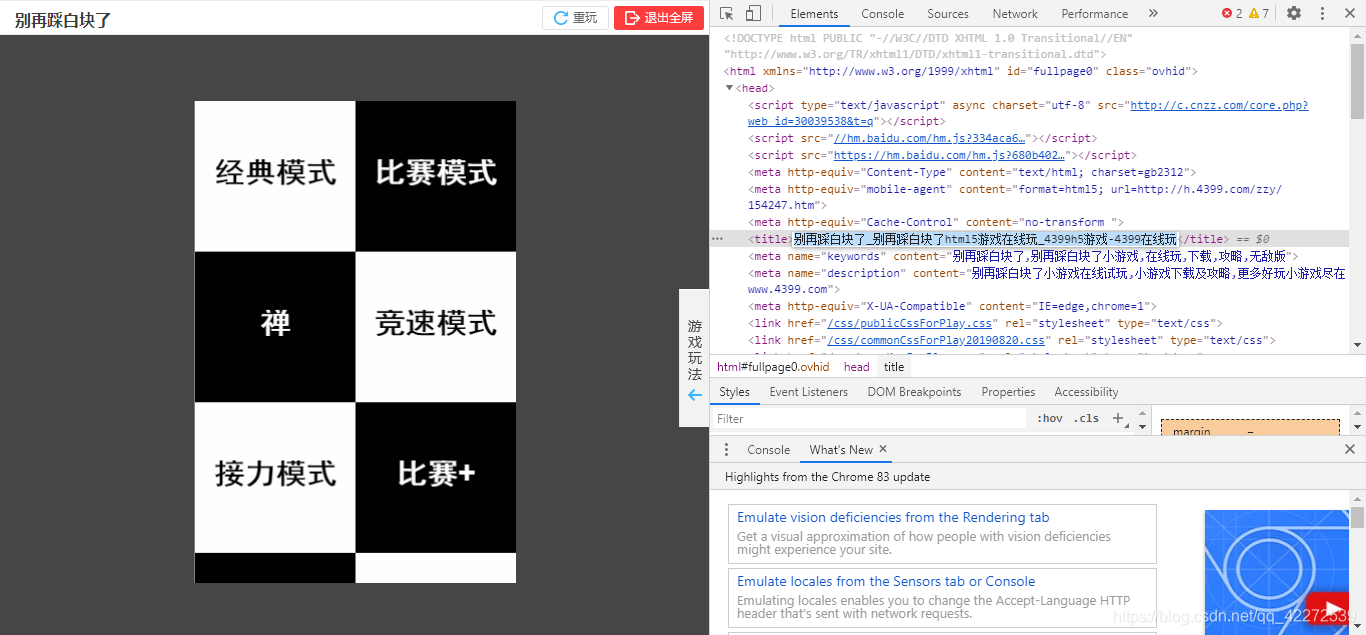Choose 竞速模式 game tile
Screen dimensions: 1366x635
(436, 327)
